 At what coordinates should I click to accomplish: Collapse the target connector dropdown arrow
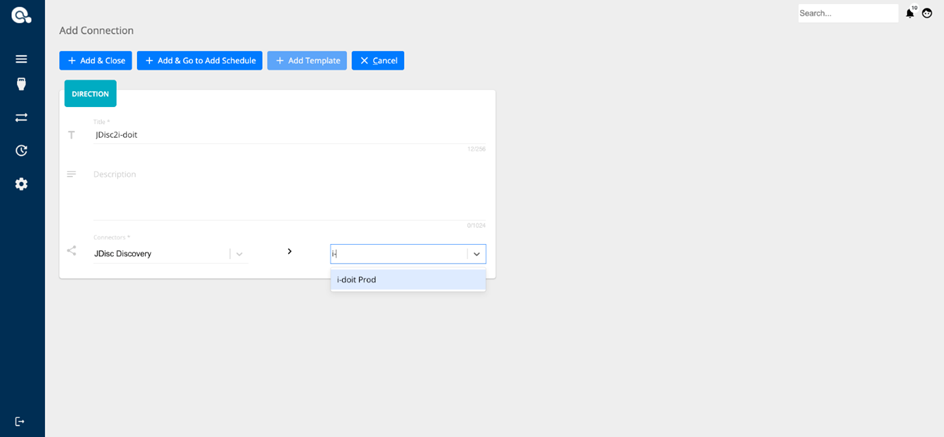point(476,254)
